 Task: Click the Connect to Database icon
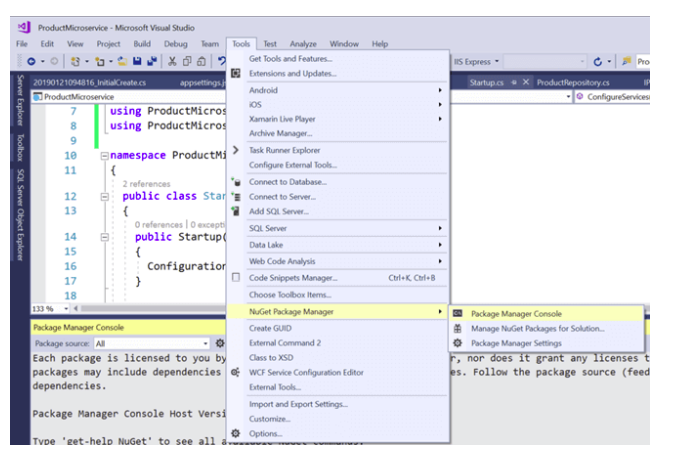click(236, 182)
